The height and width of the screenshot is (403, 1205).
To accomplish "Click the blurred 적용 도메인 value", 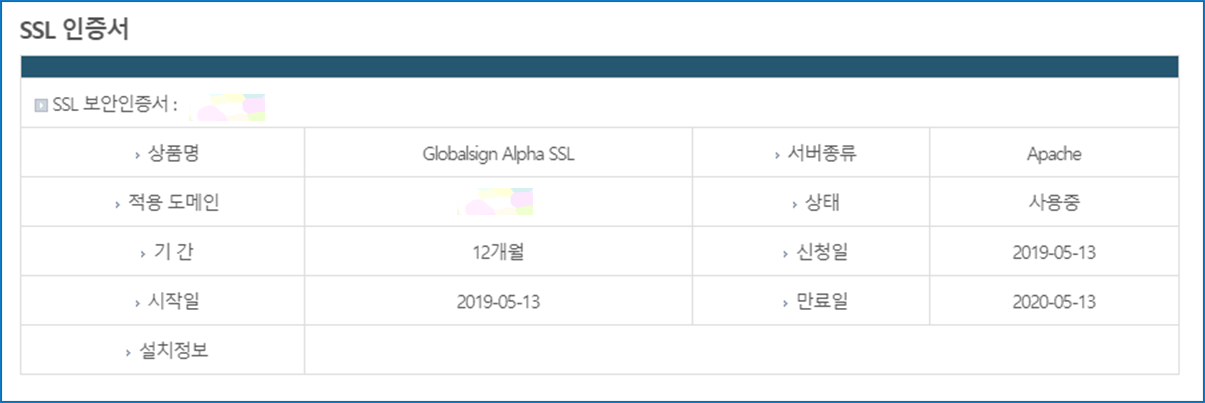I will 497,202.
